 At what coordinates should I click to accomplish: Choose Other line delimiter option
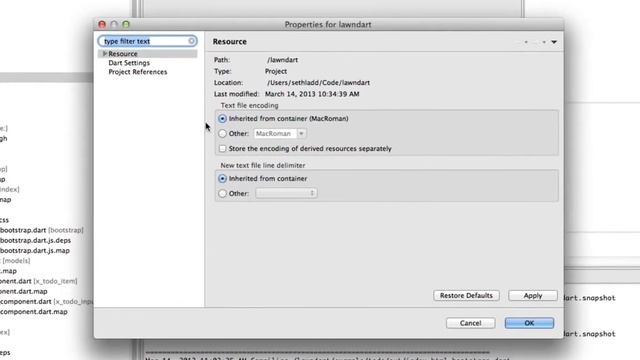coord(222,193)
